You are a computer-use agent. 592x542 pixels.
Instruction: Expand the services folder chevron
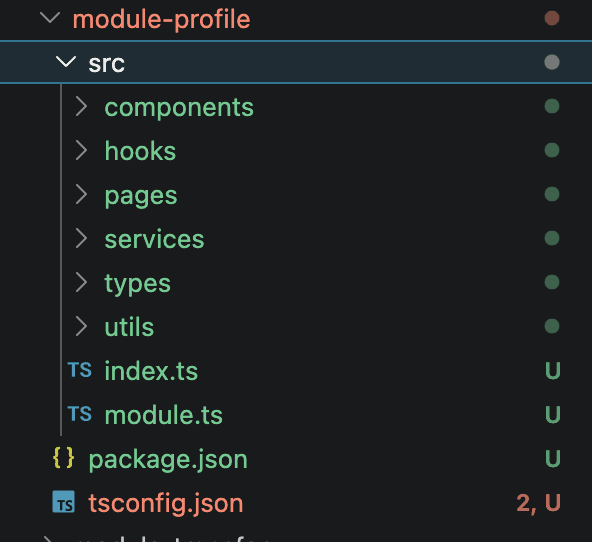point(81,238)
